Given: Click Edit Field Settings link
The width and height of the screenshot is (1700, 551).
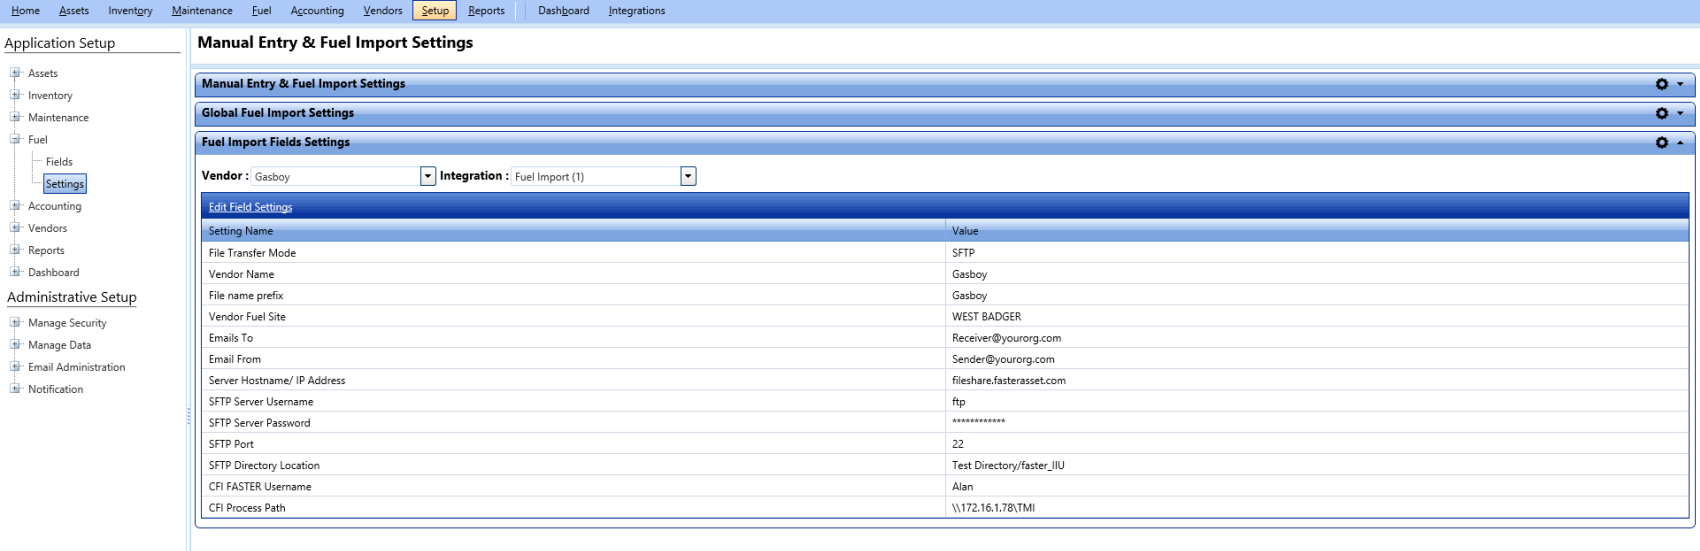Looking at the screenshot, I should pos(250,207).
